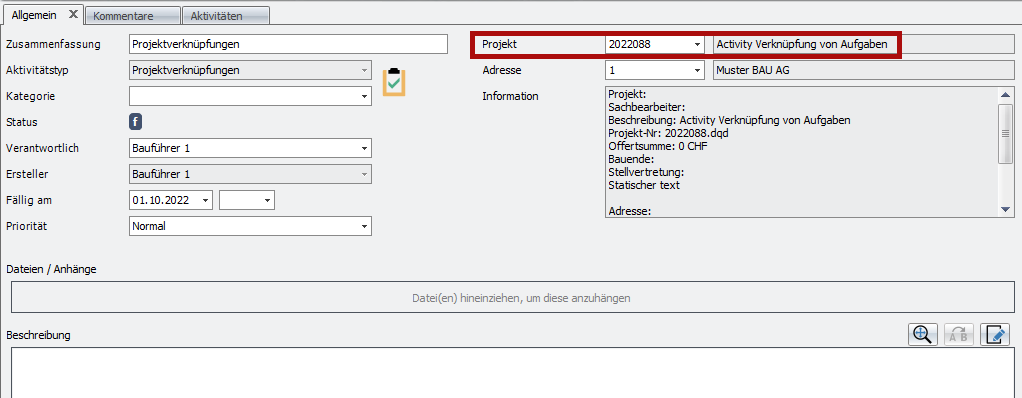Click the blue 'f' status icon
Image resolution: width=1022 pixels, height=398 pixels.
tap(136, 122)
